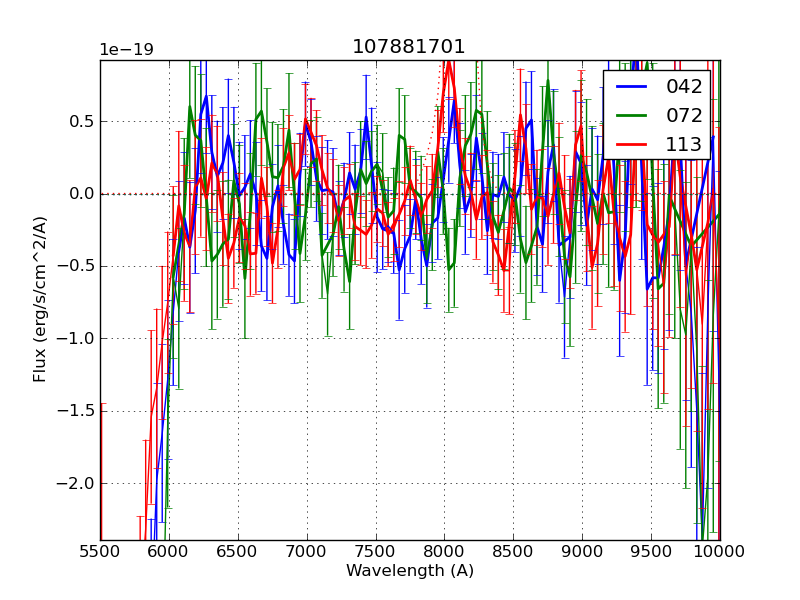The image size is (800, 600).
Task: Click the Flux (erg/s/cm^2/A) y-axis label
Action: coord(40,299)
